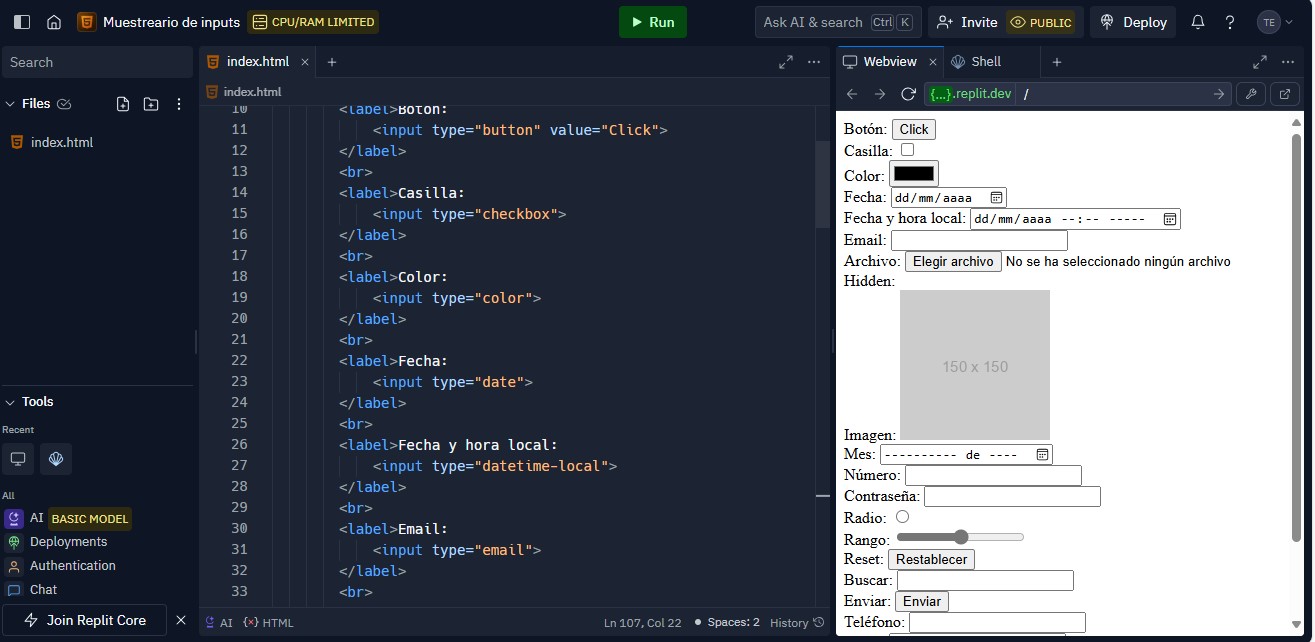Open the recent Webview tool icon
This screenshot has height=642, width=1315.
click(x=18, y=459)
